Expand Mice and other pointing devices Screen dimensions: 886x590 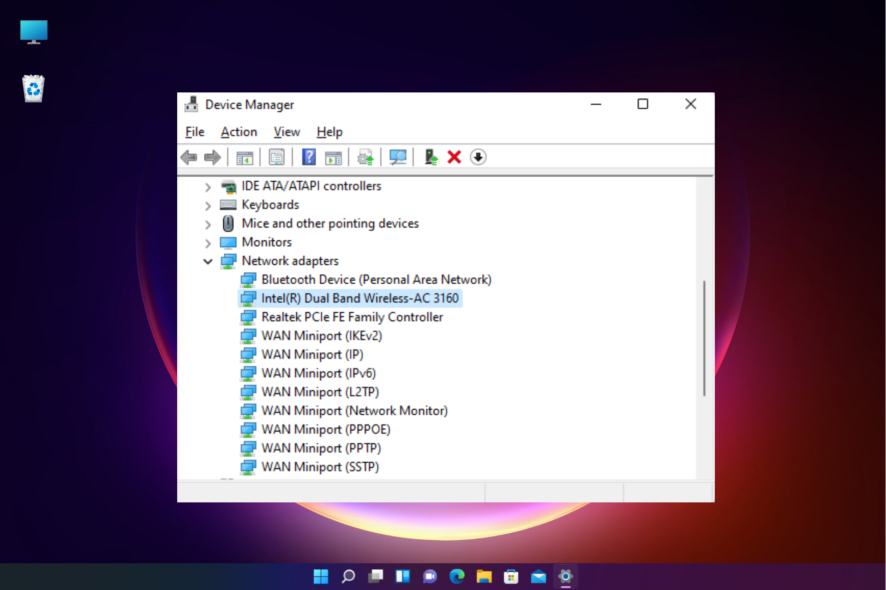pyautogui.click(x=208, y=224)
